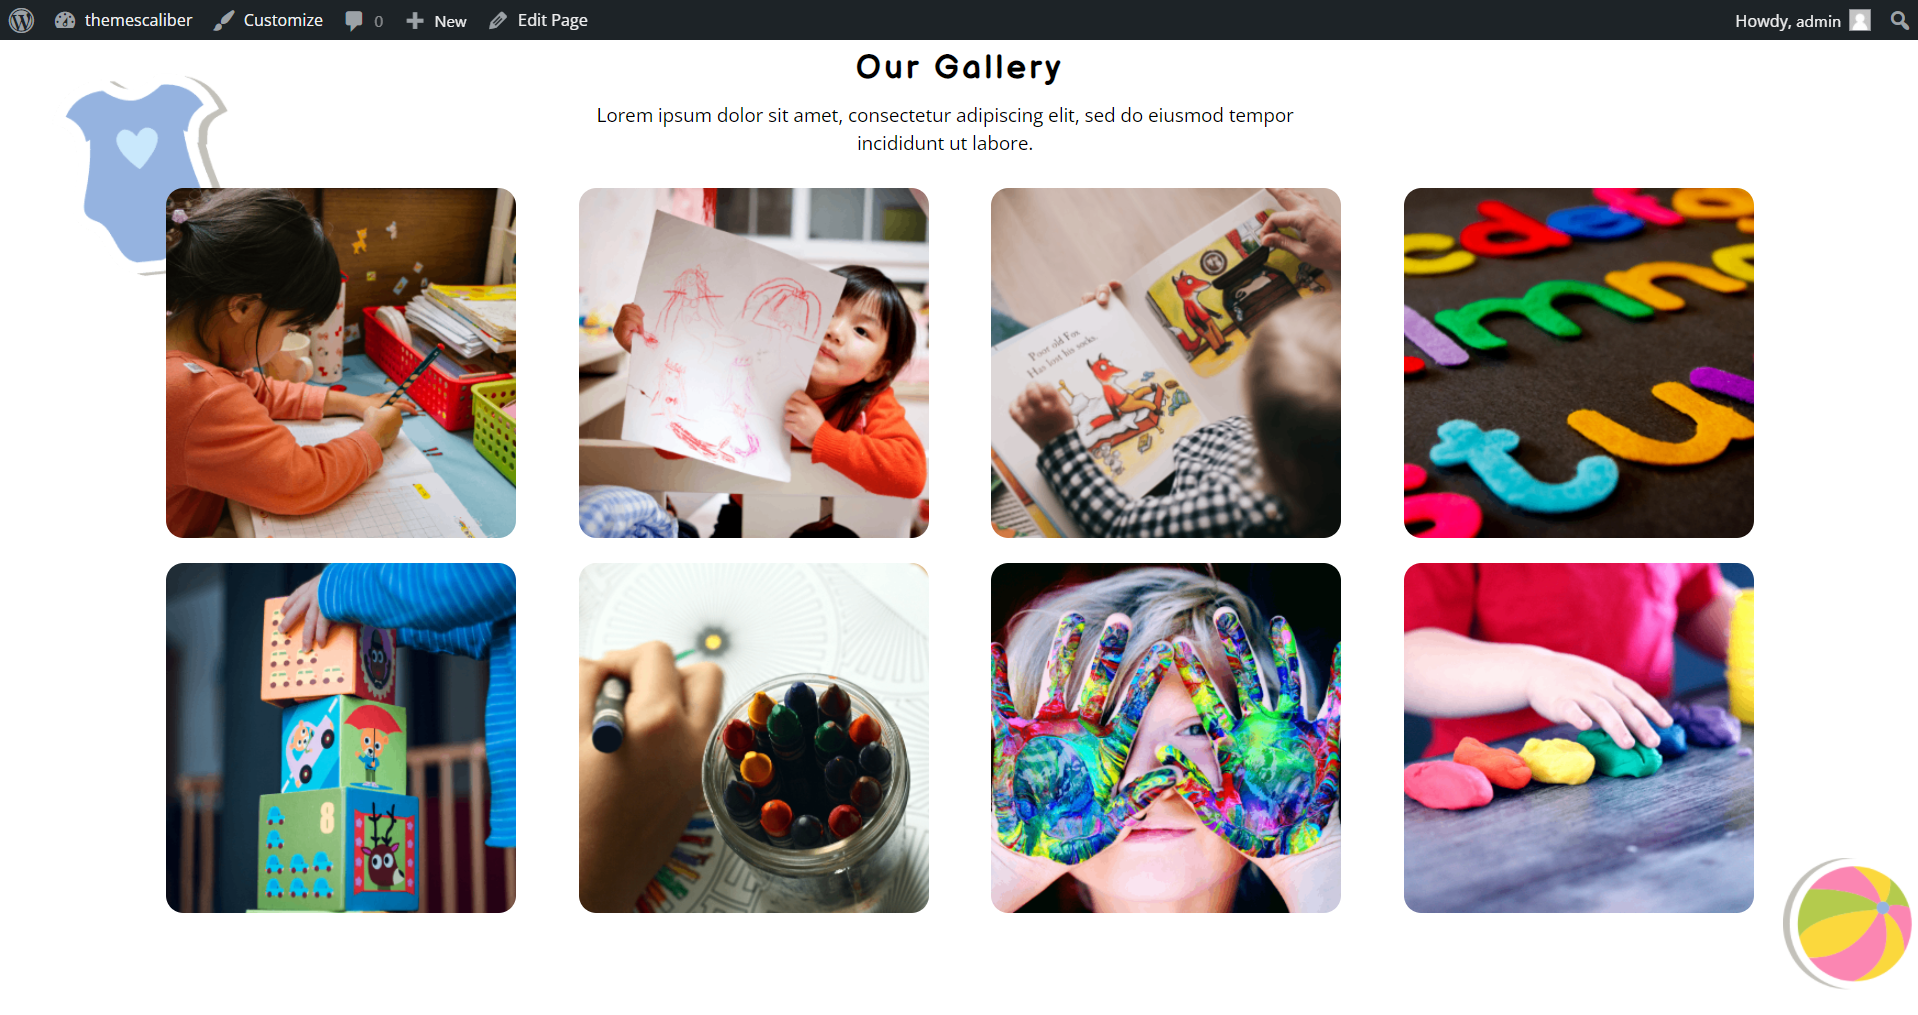Open painted hands child photo
The image size is (1918, 1015).
click(x=1166, y=738)
